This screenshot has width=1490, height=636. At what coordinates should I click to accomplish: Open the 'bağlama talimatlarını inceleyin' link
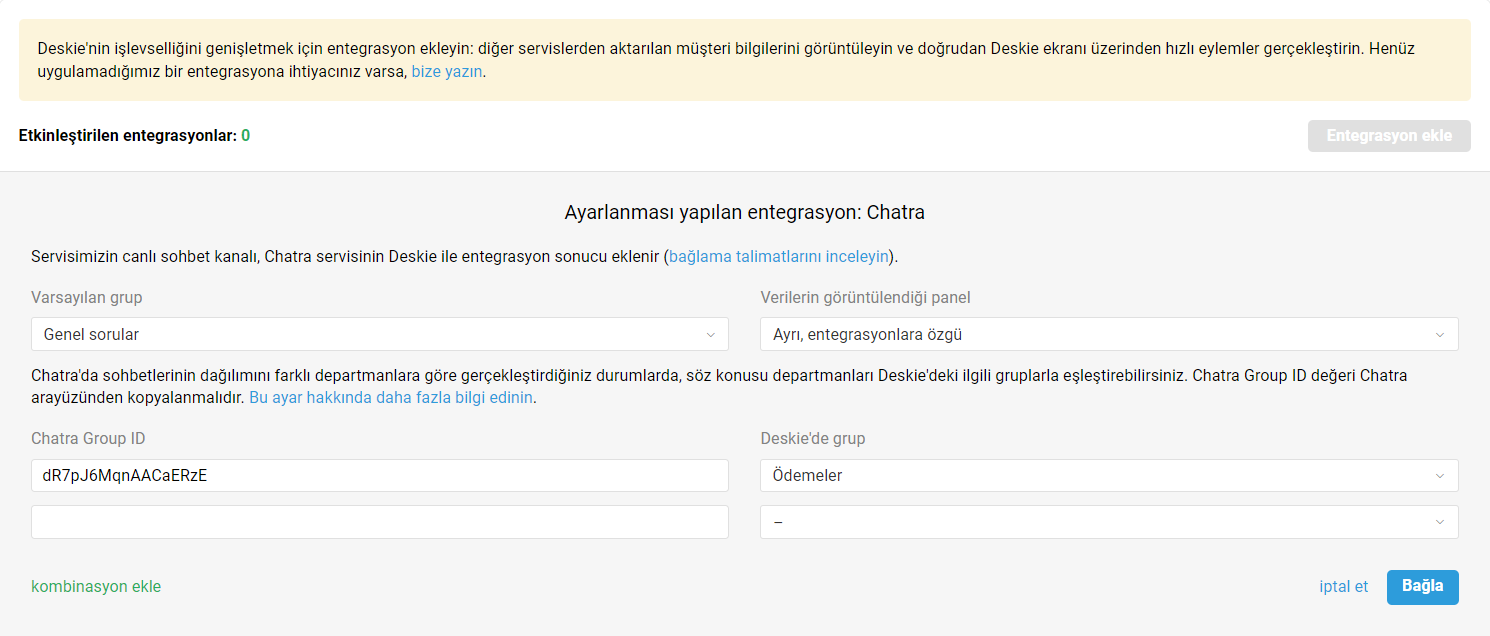[x=779, y=256]
